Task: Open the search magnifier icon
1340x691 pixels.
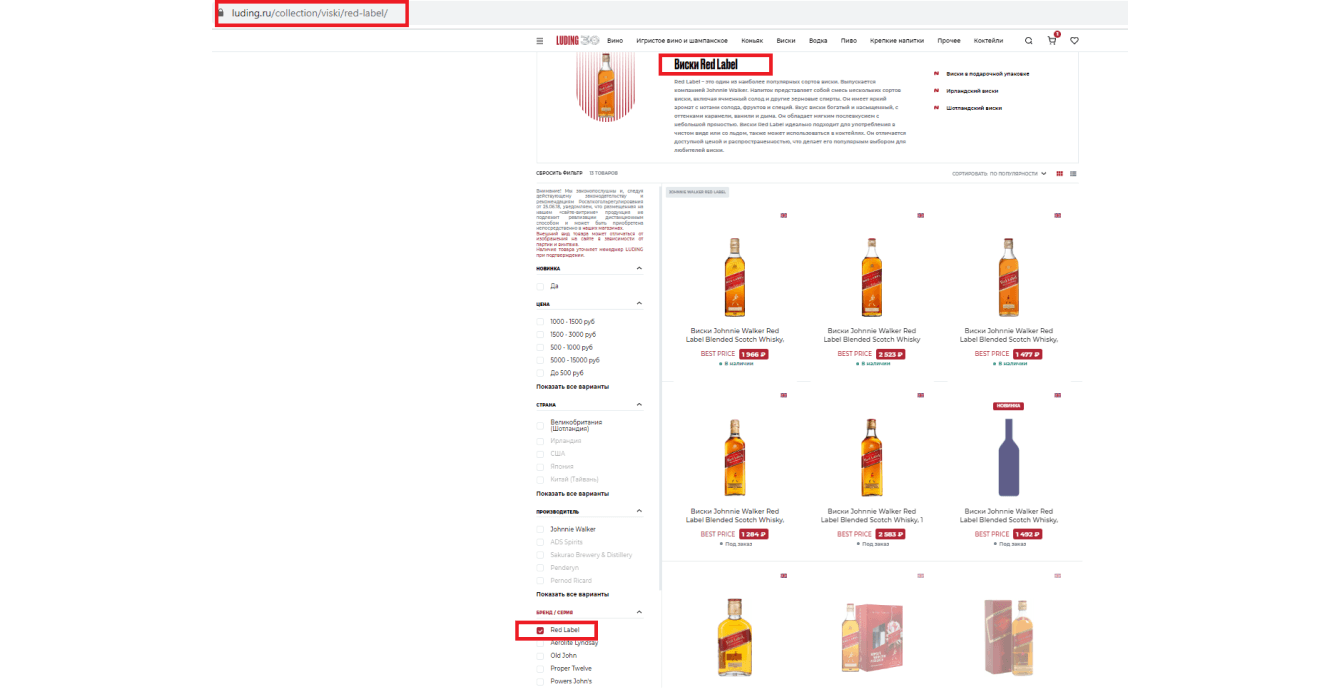Action: 1029,41
